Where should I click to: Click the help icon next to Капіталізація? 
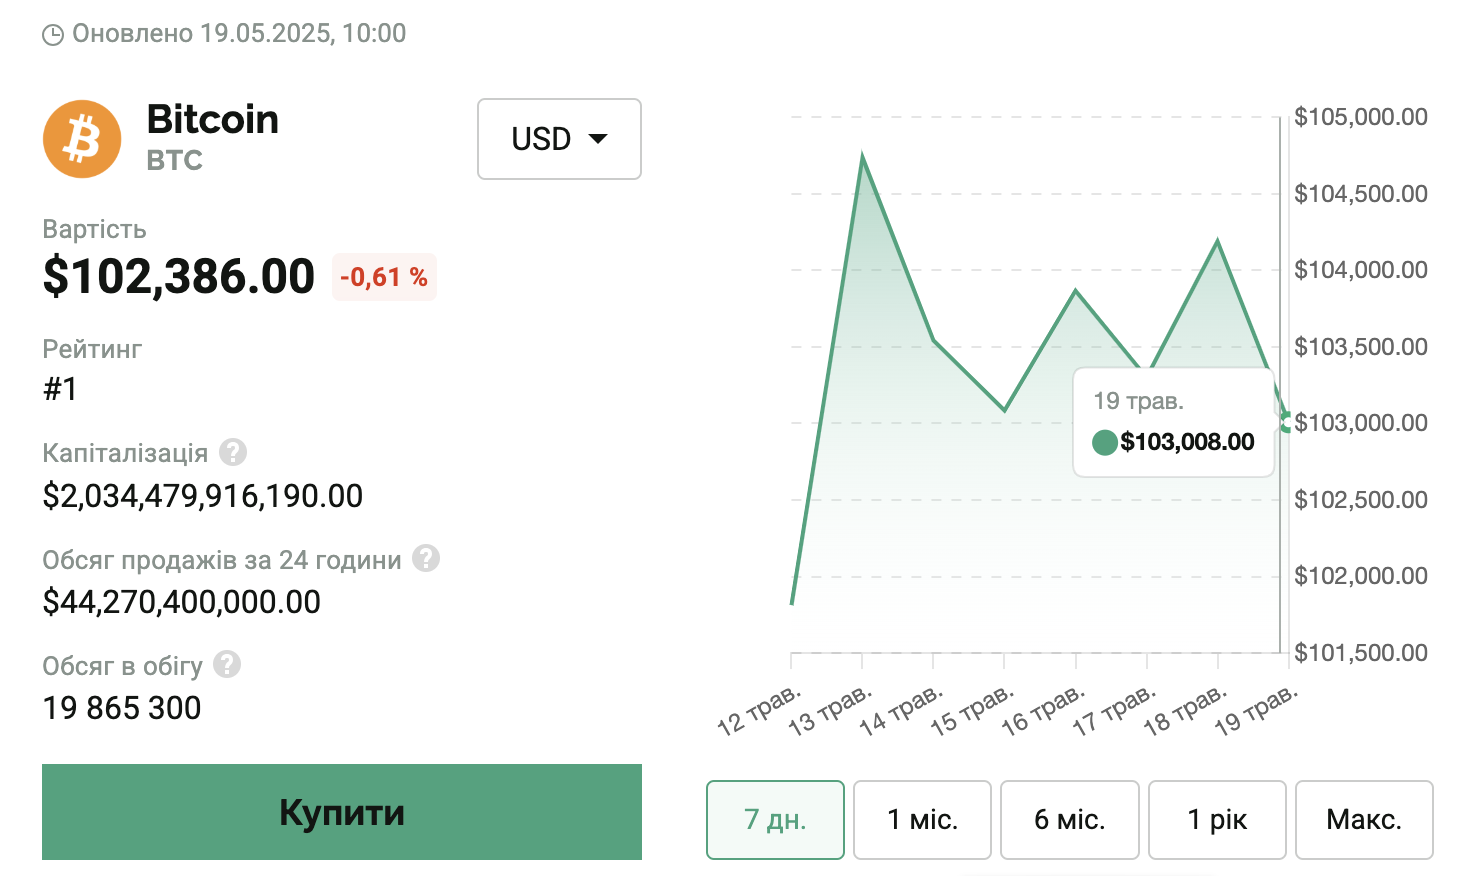pyautogui.click(x=233, y=452)
